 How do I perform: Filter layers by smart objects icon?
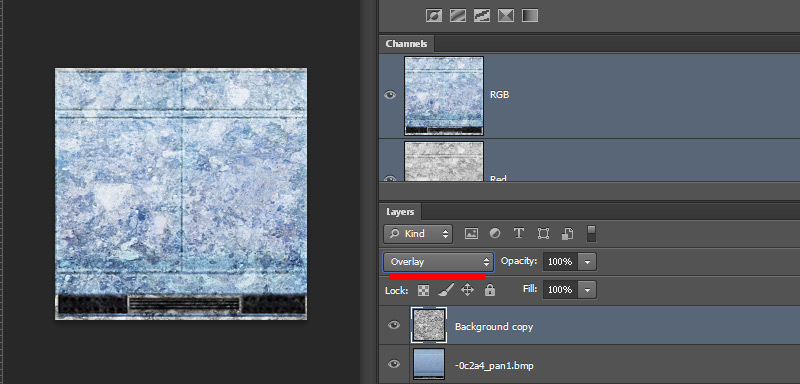pyautogui.click(x=567, y=234)
